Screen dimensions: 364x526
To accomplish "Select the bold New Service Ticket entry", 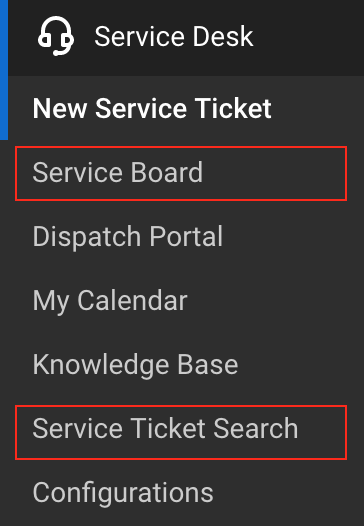I will tap(152, 108).
